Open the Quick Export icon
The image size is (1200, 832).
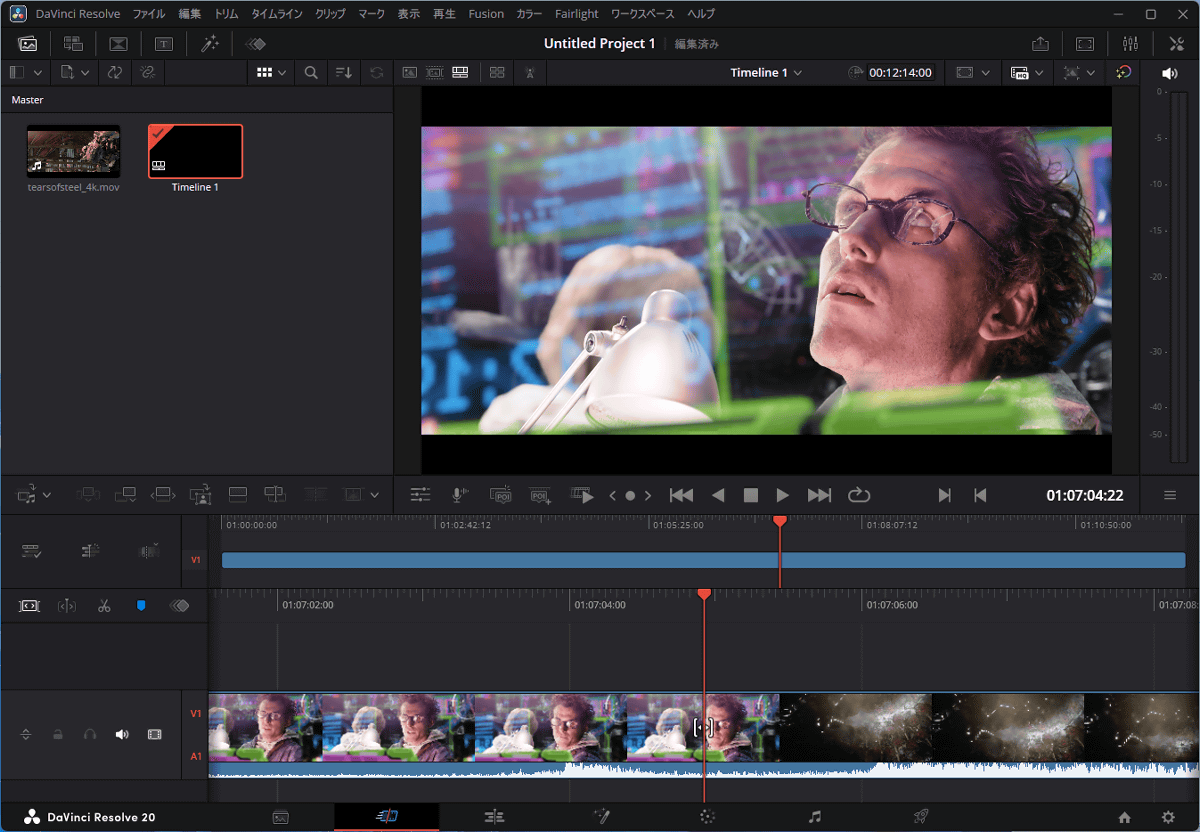[x=1040, y=44]
